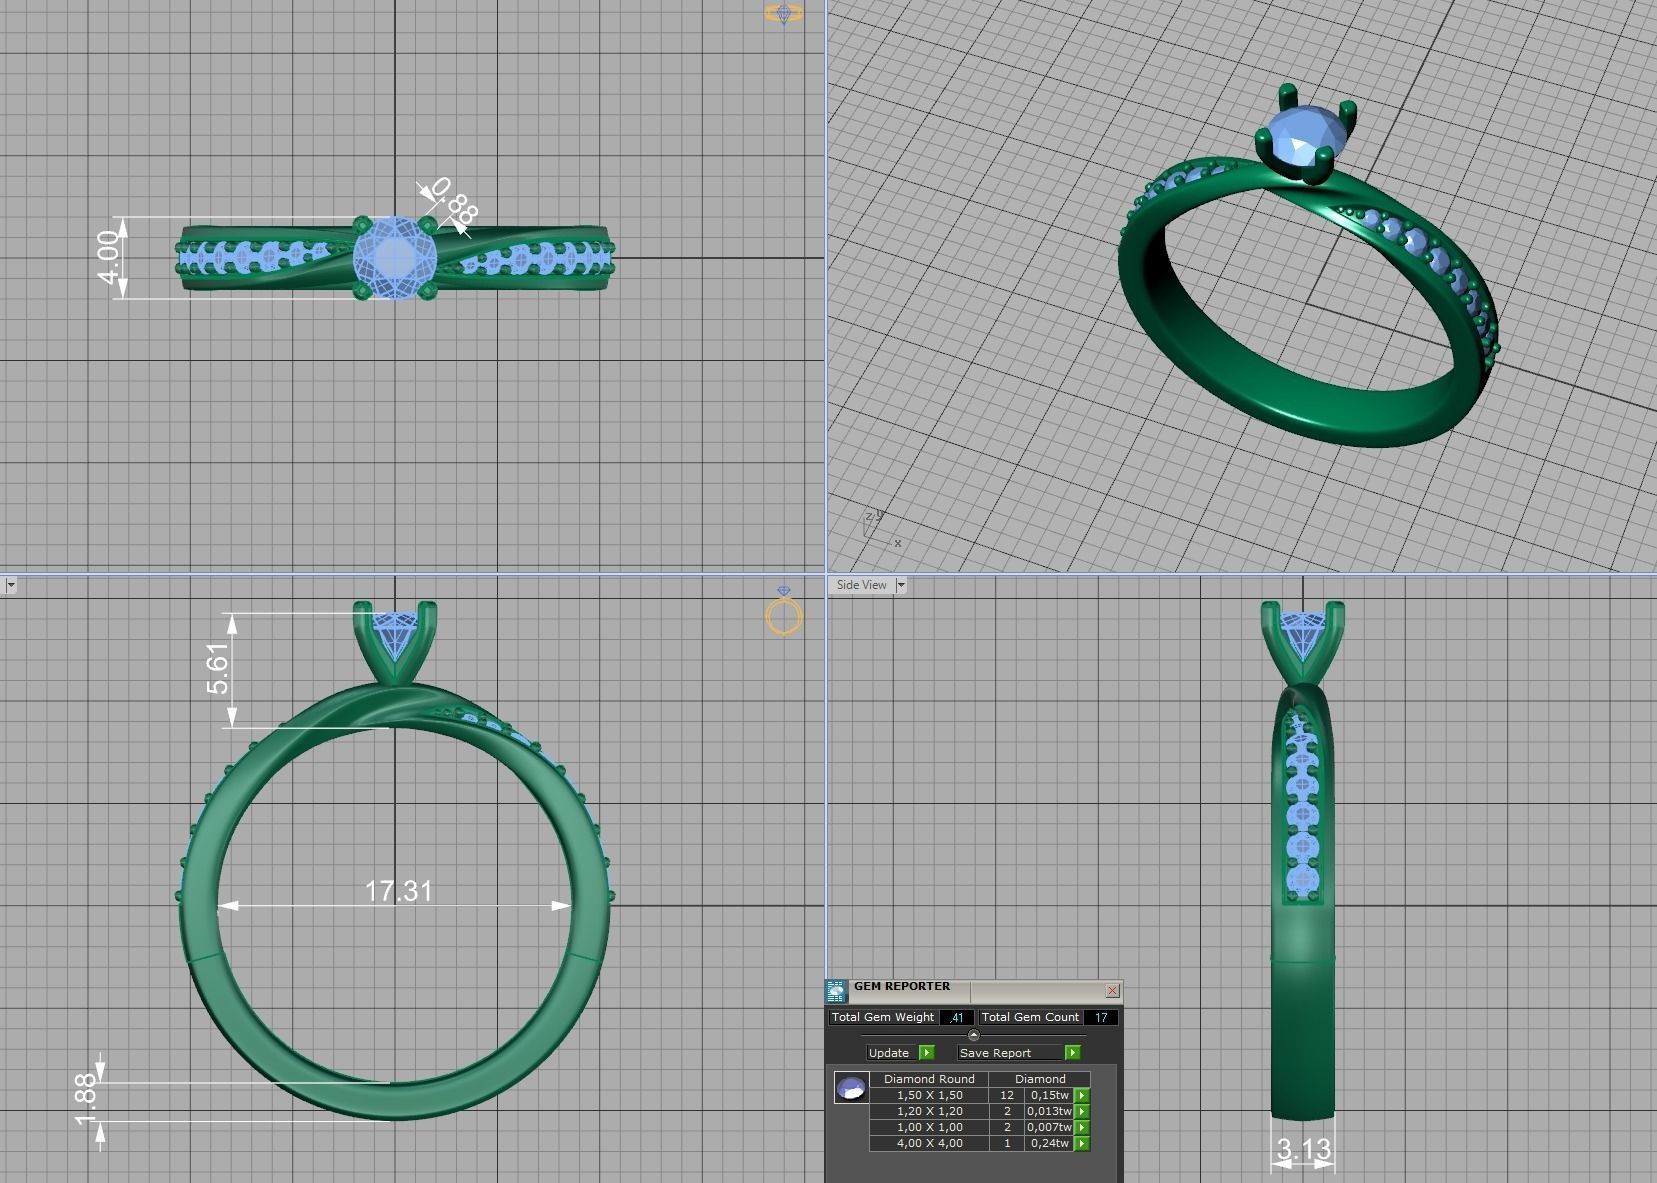This screenshot has width=1657, height=1183.
Task: Click the 5.61 height dimension label
Action: pyautogui.click(x=217, y=668)
